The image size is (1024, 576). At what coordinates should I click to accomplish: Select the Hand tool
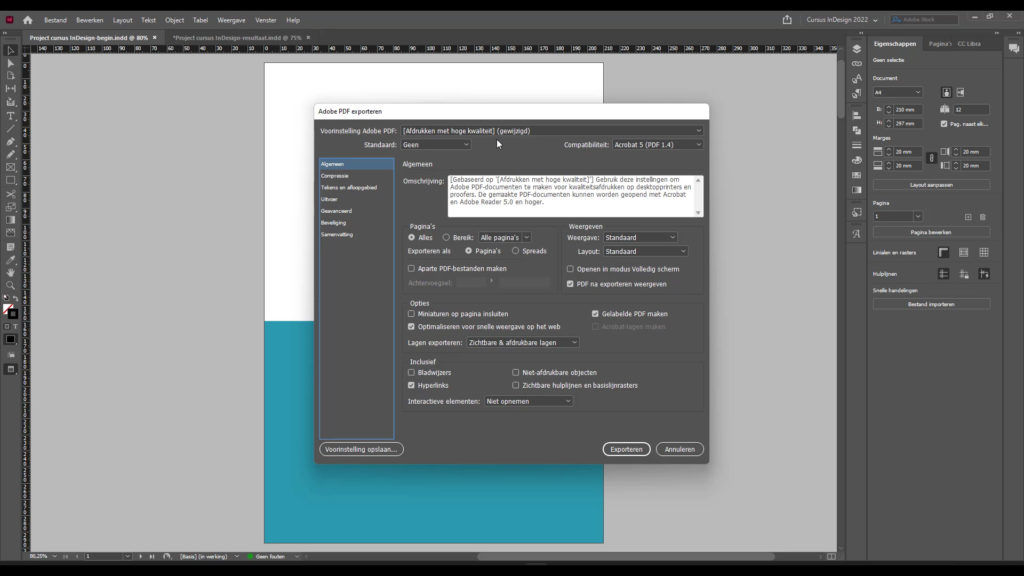pos(10,272)
